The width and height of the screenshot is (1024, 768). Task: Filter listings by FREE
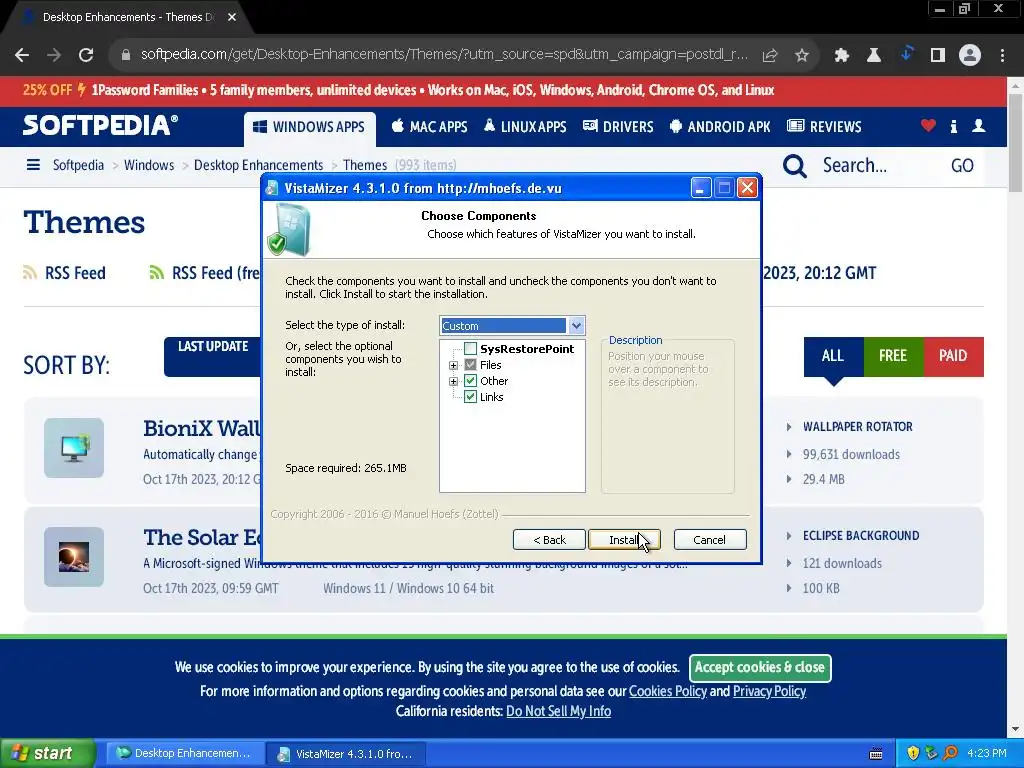[893, 357]
